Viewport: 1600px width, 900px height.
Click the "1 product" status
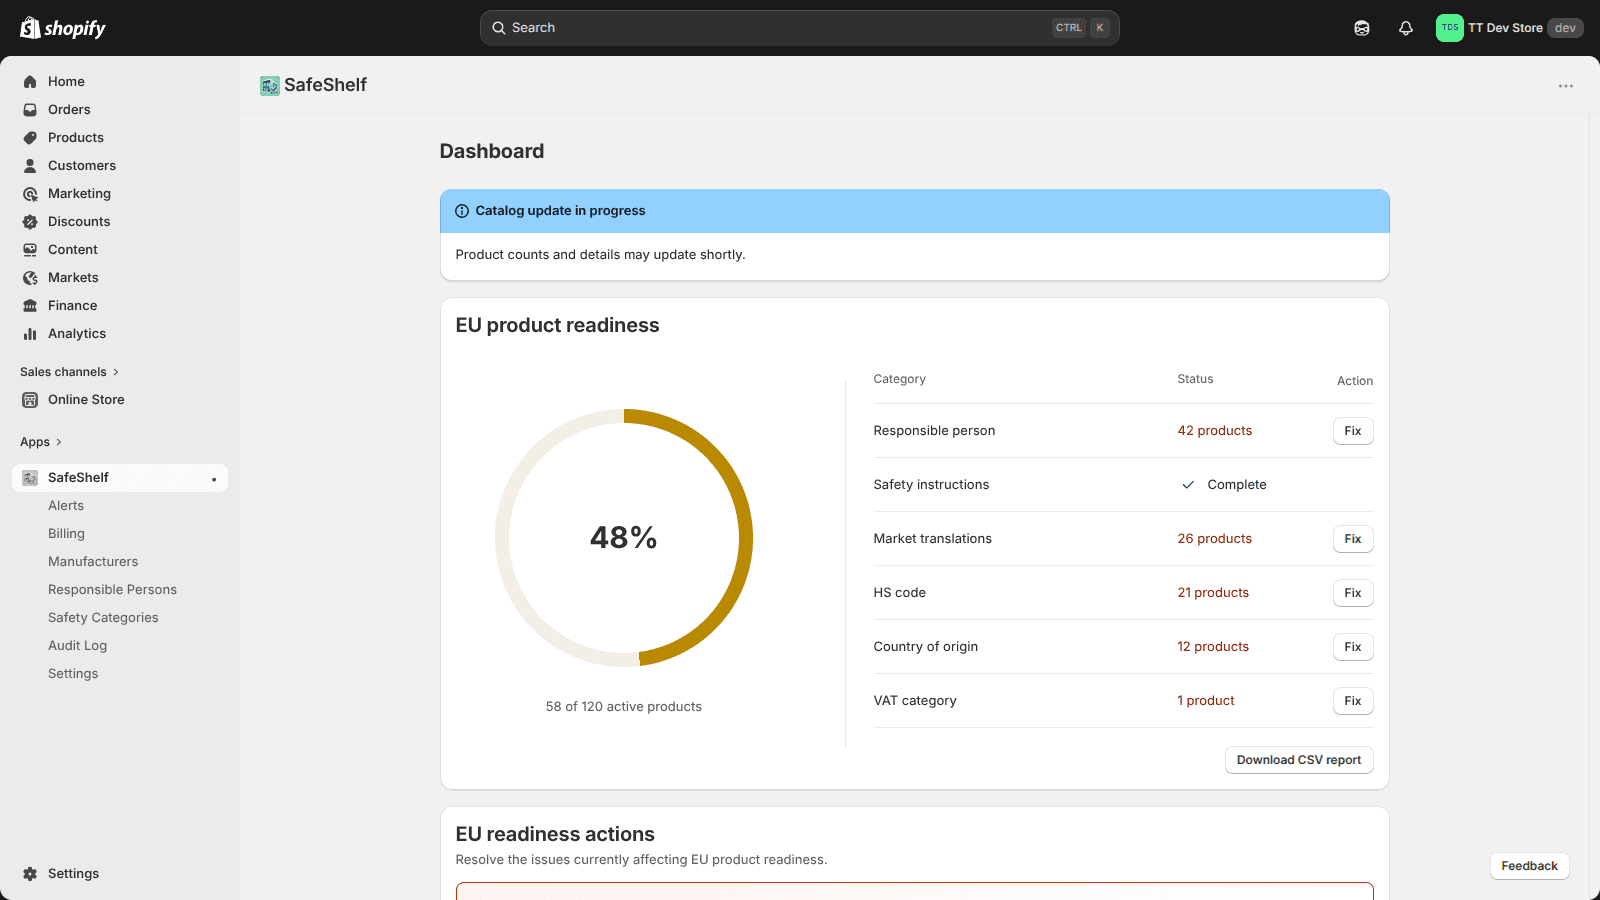(1205, 701)
